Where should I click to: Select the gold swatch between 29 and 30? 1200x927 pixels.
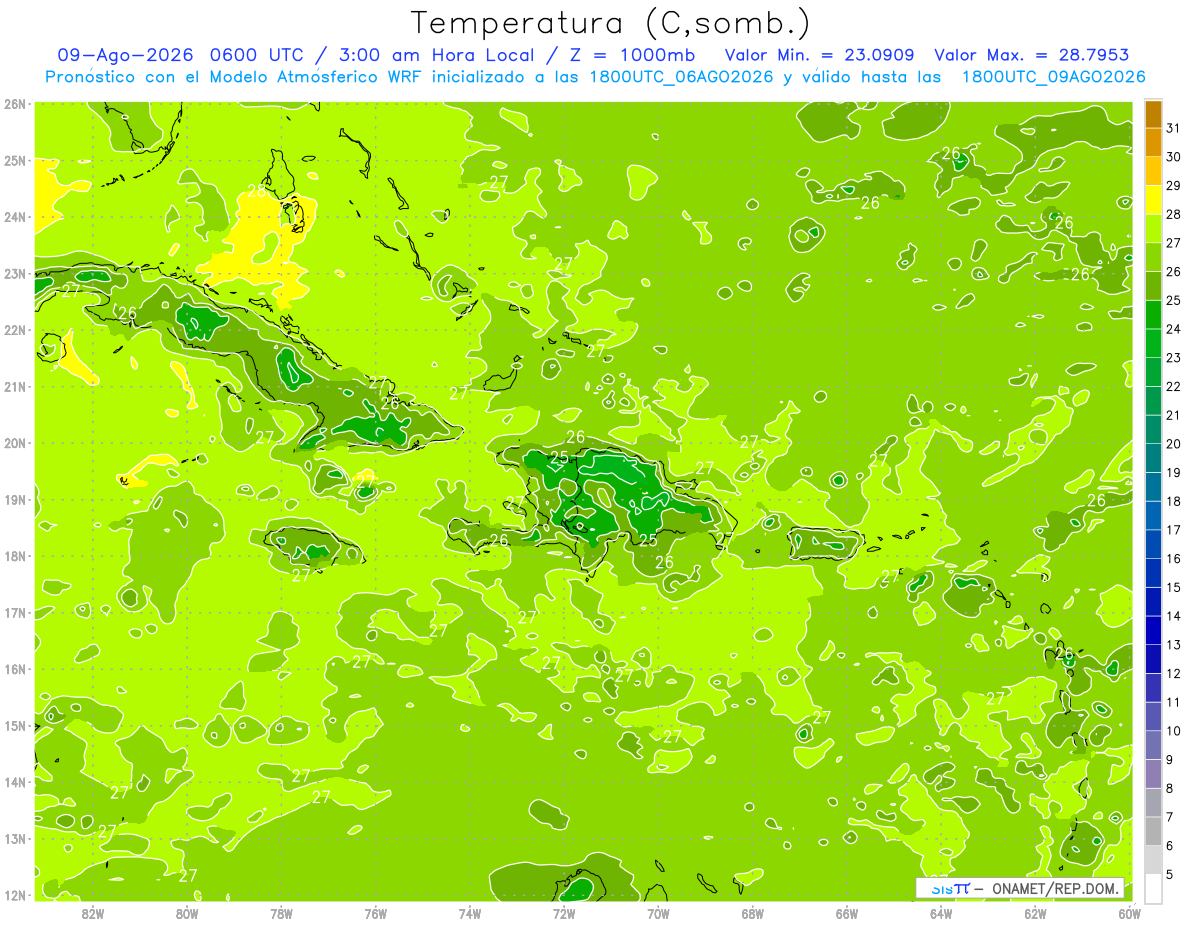1153,171
